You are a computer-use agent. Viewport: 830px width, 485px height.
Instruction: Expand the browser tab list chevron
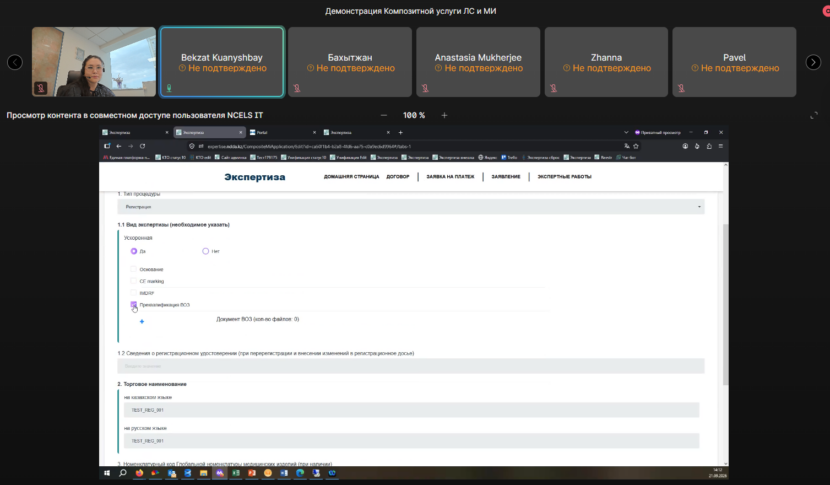(626, 132)
